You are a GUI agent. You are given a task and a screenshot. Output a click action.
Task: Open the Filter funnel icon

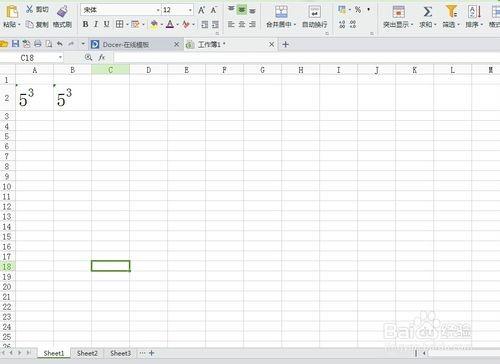click(x=451, y=11)
